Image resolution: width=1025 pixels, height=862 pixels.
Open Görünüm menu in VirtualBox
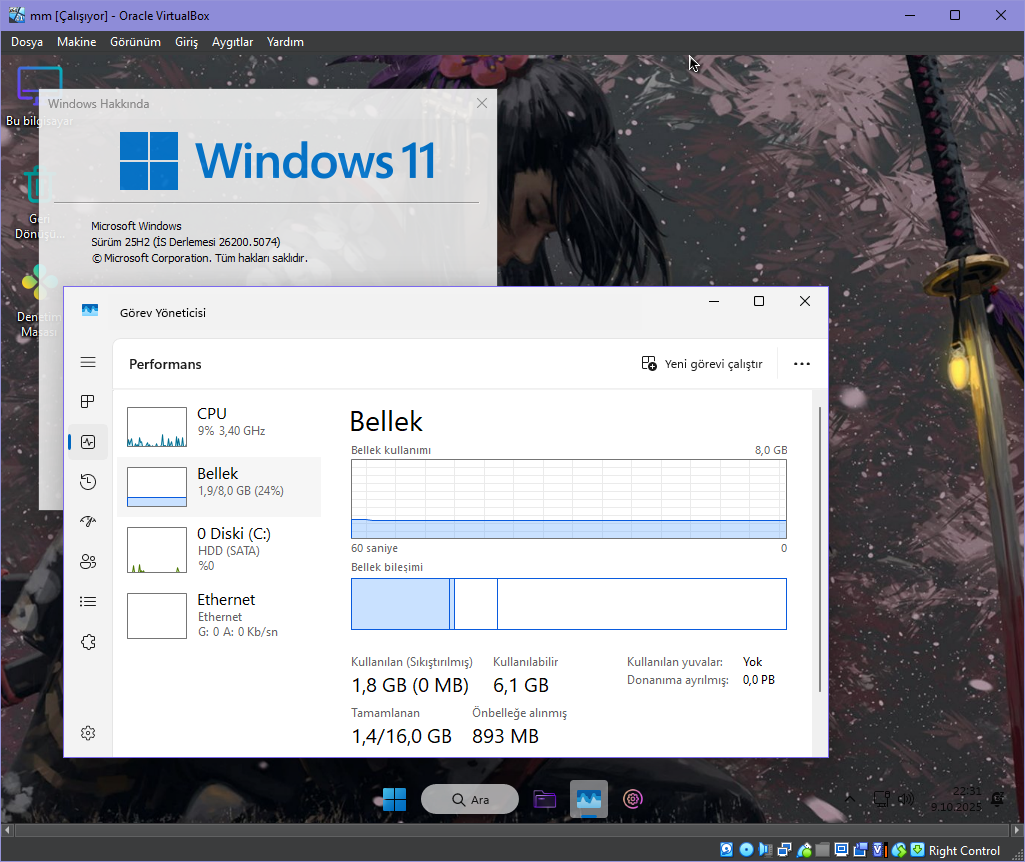135,42
